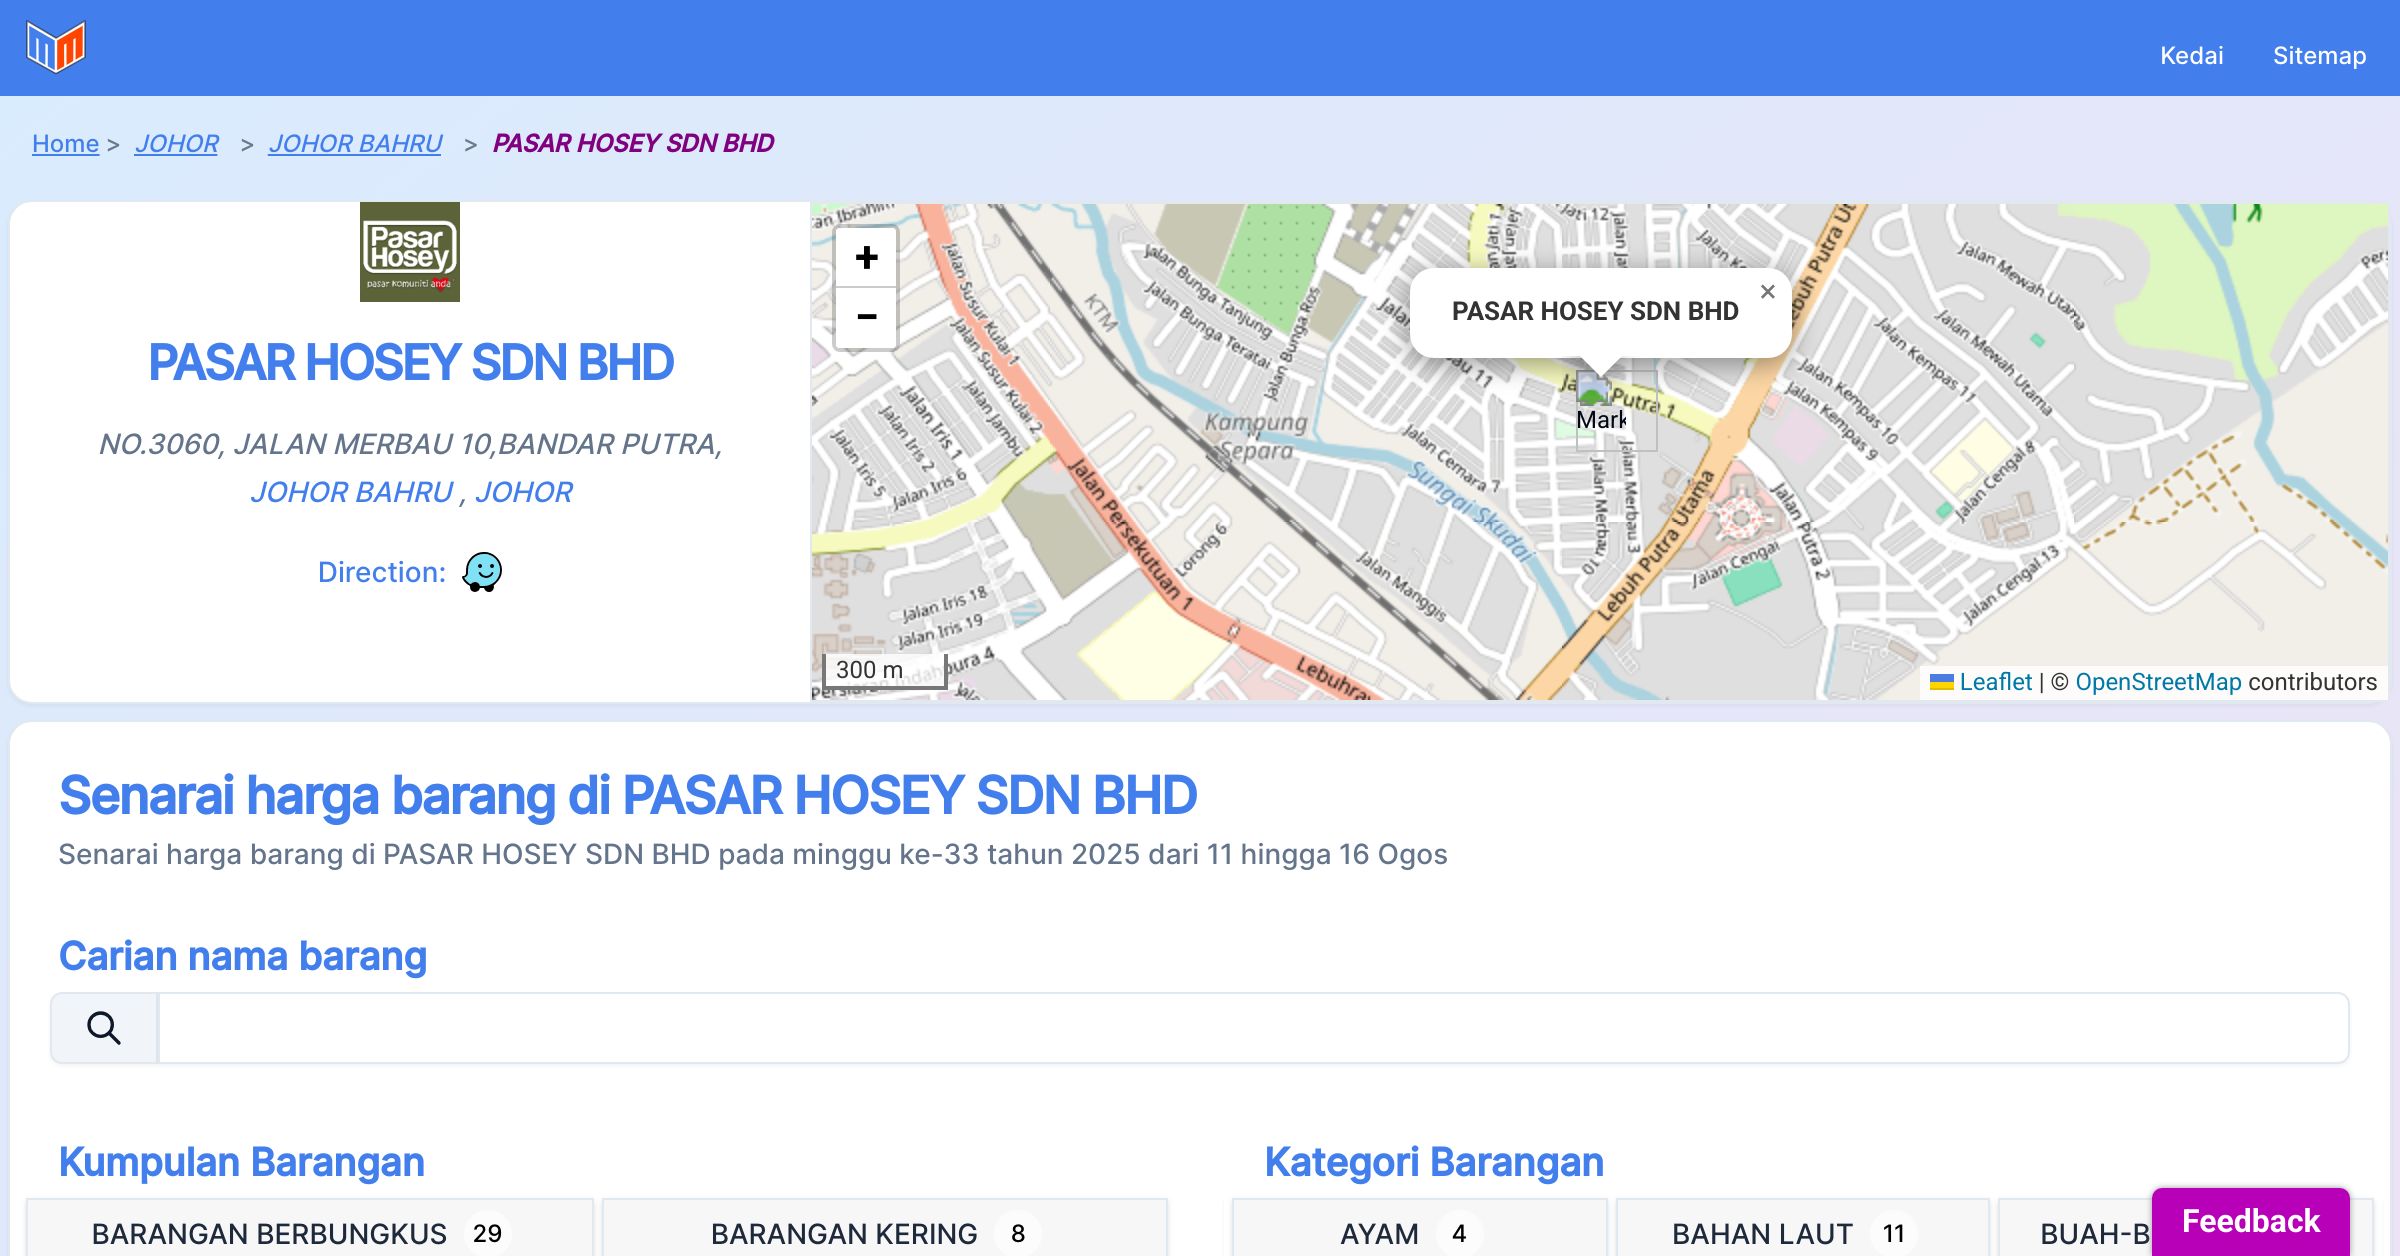Zoom in on the map
2400x1256 pixels.
(866, 258)
